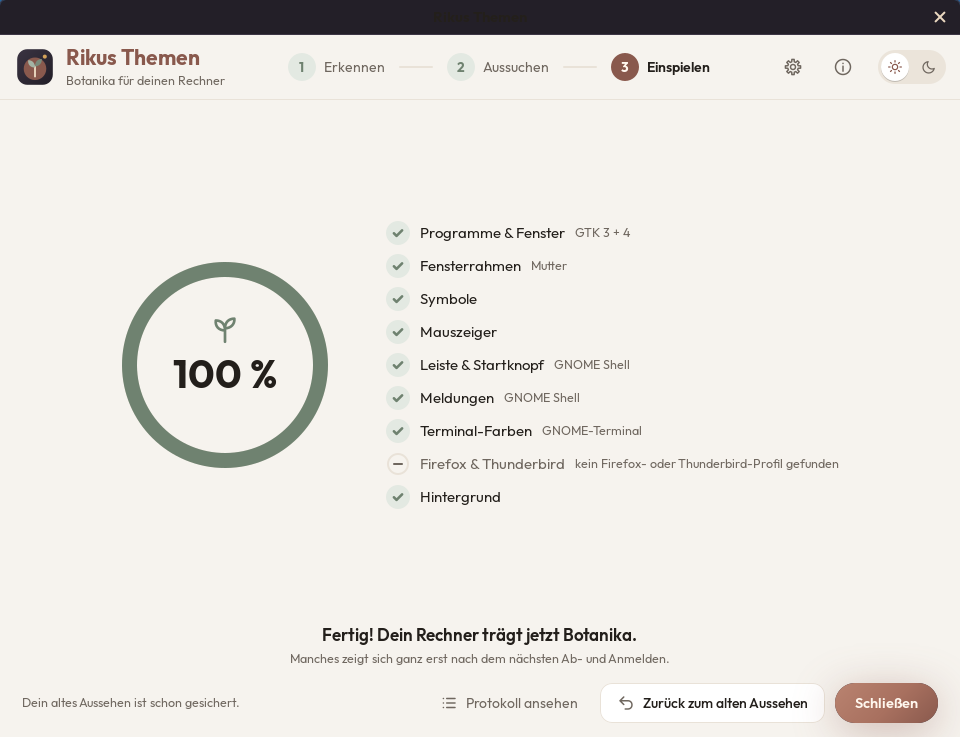This screenshot has width=960, height=737.
Task: Click the checkmark beside Programme & Fenster
Action: [x=398, y=233]
